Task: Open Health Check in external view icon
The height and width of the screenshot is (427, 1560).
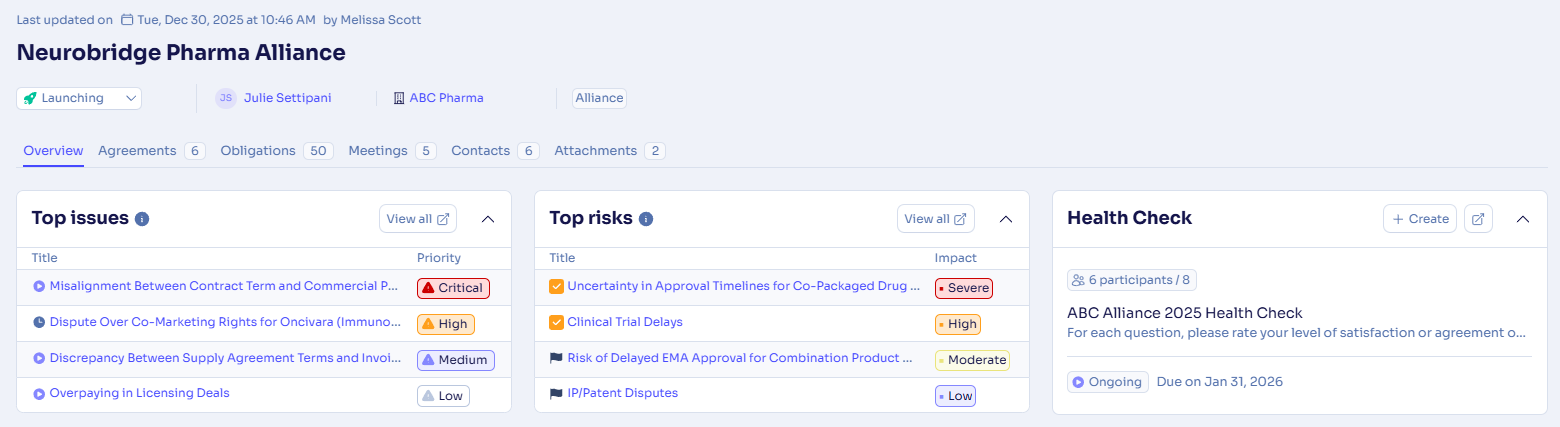Action: [x=1478, y=219]
